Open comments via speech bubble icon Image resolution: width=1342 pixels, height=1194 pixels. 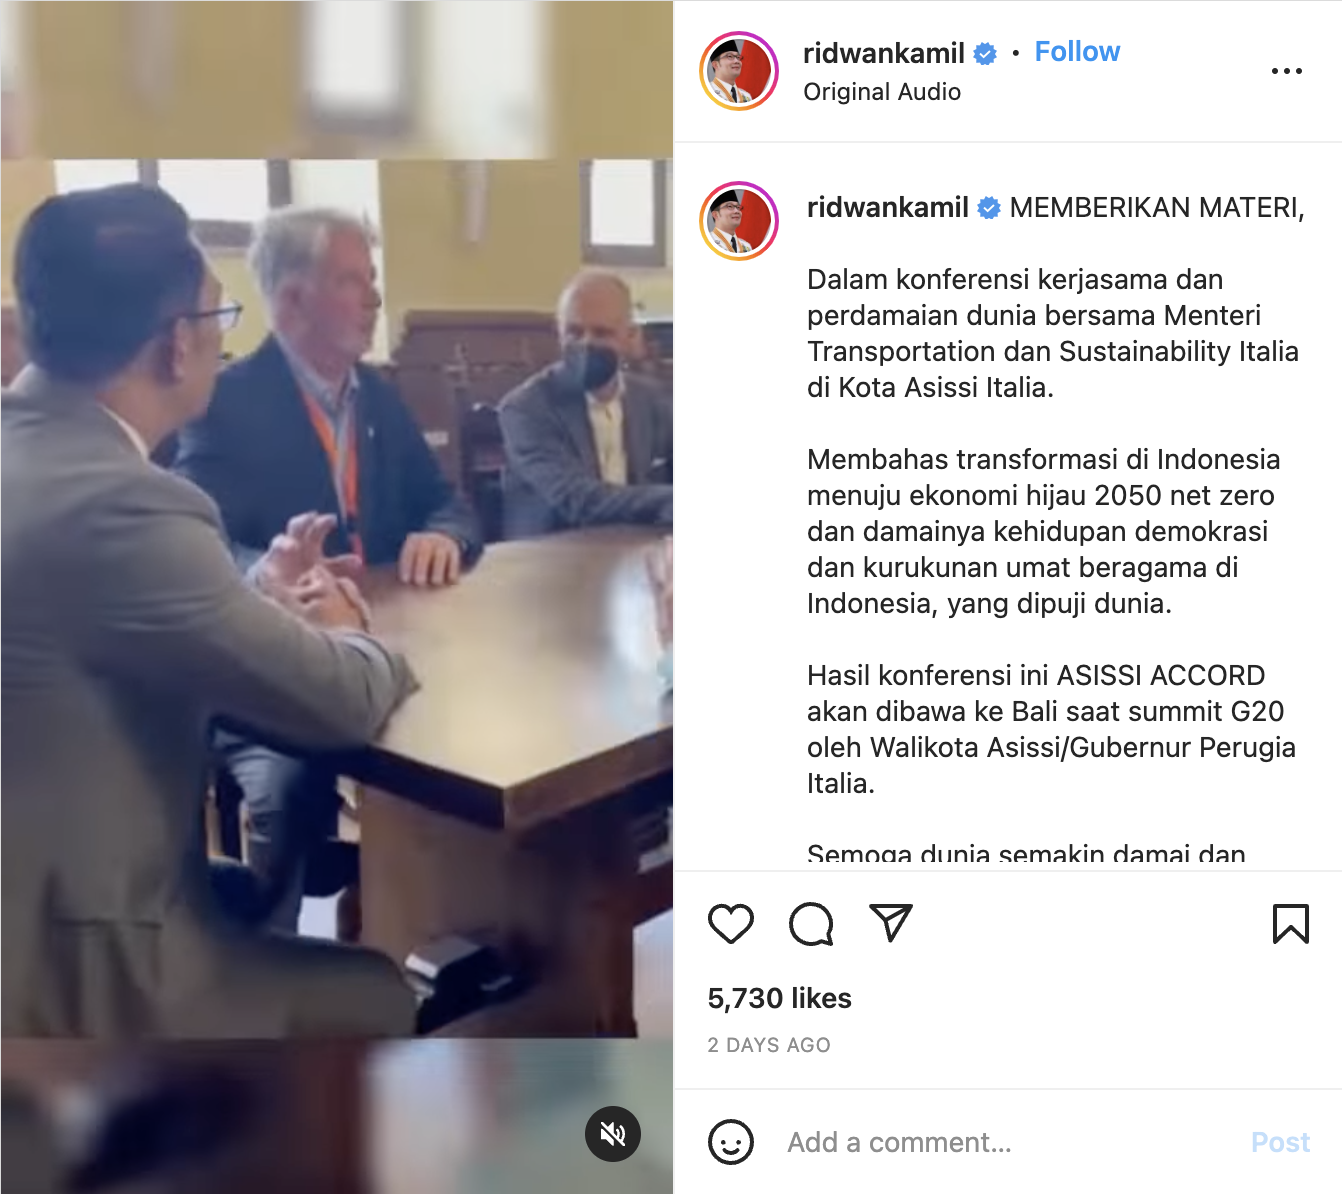coord(811,924)
